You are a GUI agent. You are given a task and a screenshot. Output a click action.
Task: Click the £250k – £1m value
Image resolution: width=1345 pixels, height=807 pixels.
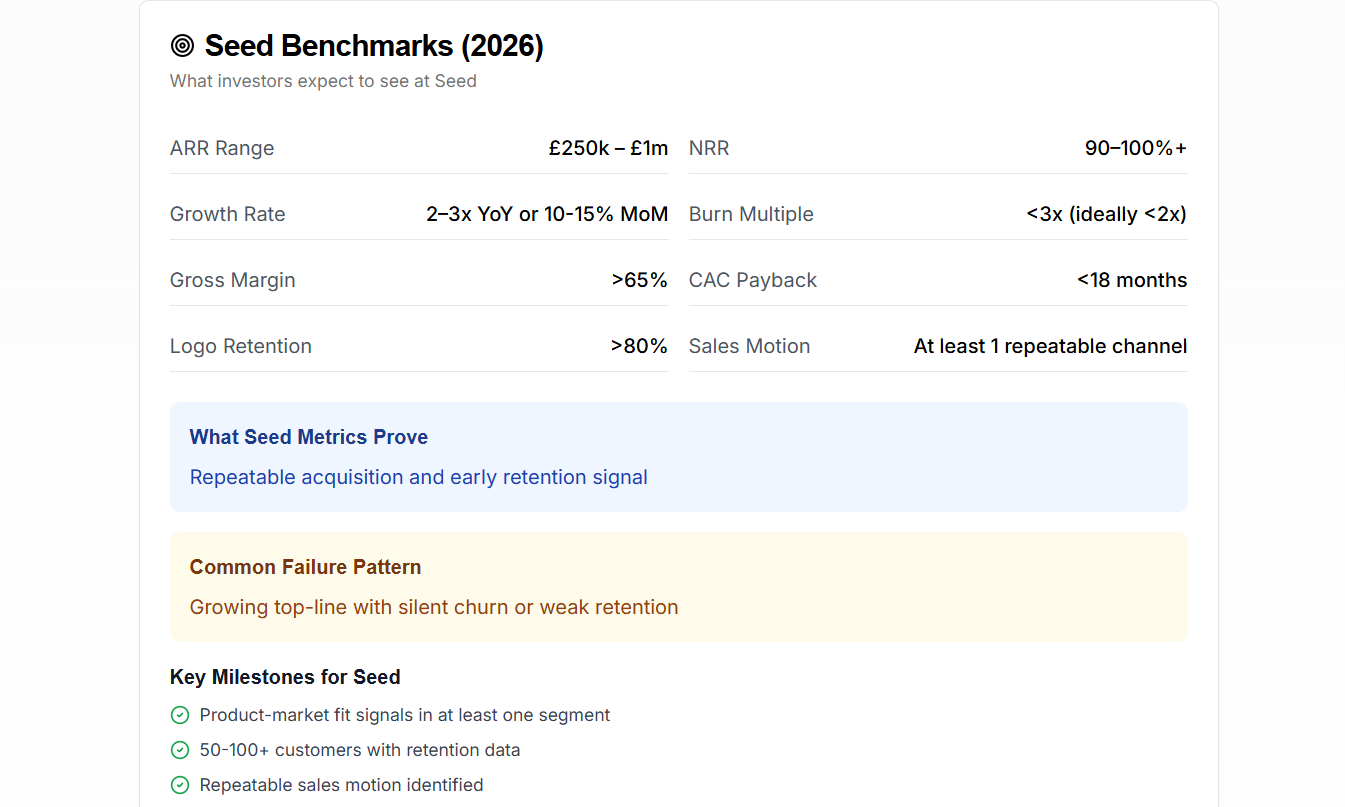pos(608,148)
